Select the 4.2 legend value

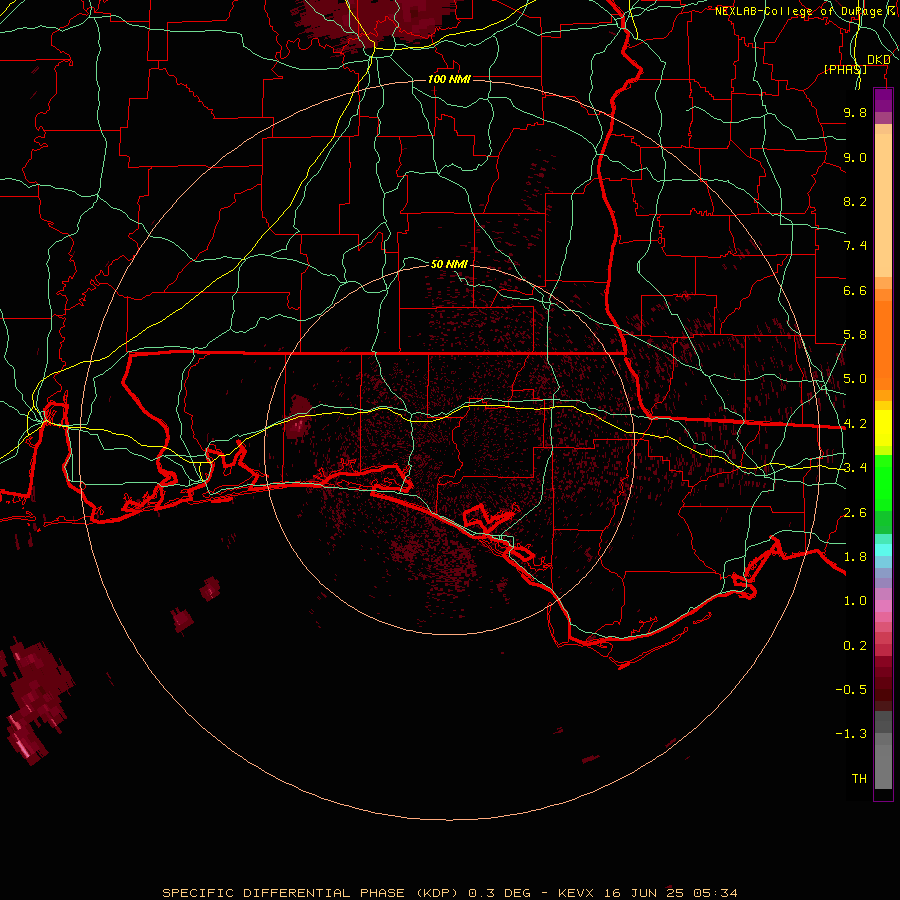pyautogui.click(x=855, y=424)
